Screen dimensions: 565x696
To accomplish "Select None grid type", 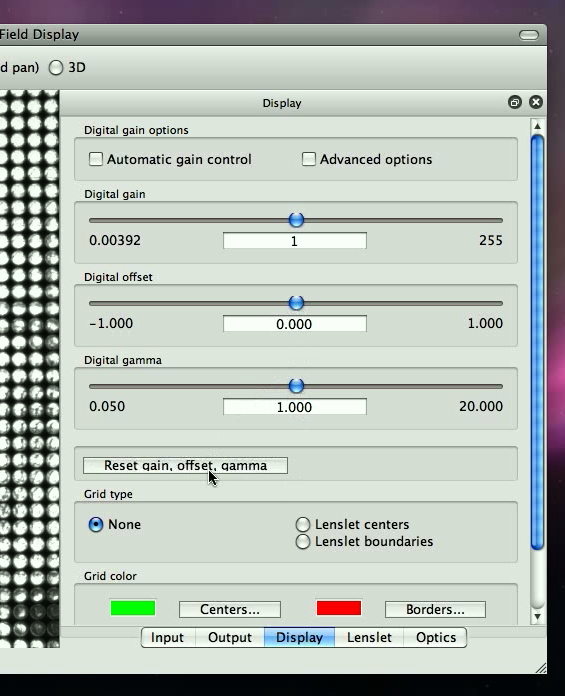I will click(x=95, y=524).
